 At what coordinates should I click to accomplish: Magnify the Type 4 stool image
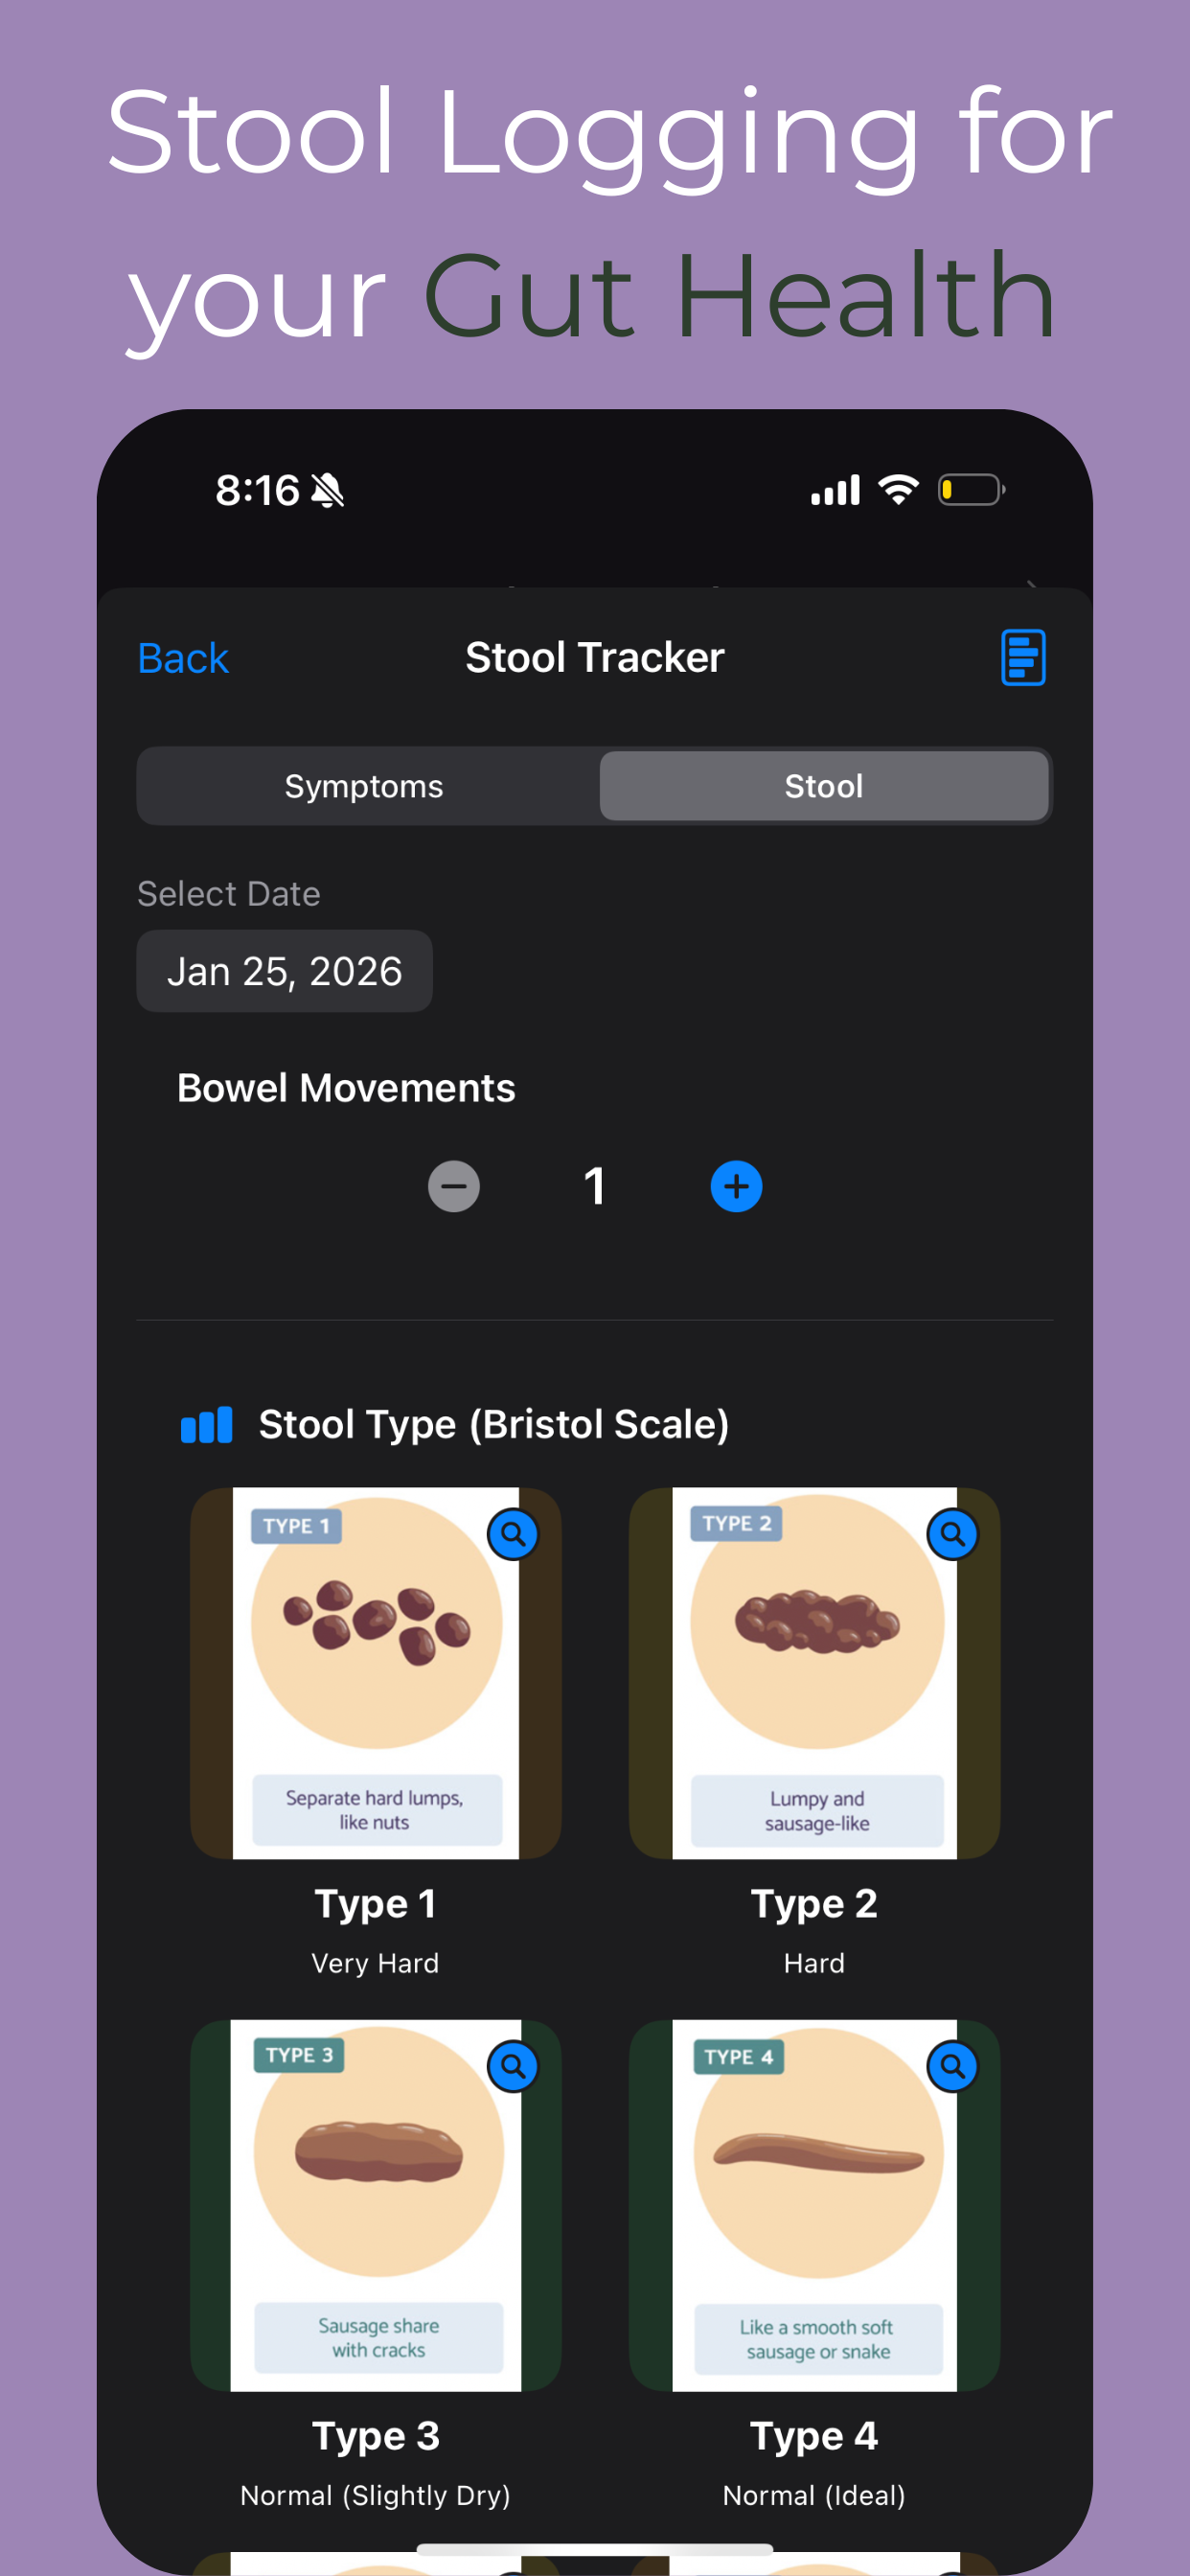pos(953,2066)
